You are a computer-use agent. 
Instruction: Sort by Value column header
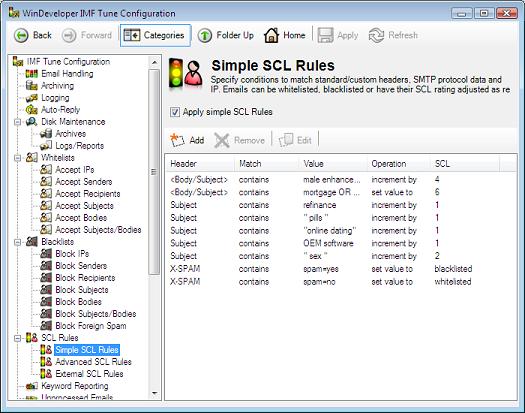tap(332, 164)
